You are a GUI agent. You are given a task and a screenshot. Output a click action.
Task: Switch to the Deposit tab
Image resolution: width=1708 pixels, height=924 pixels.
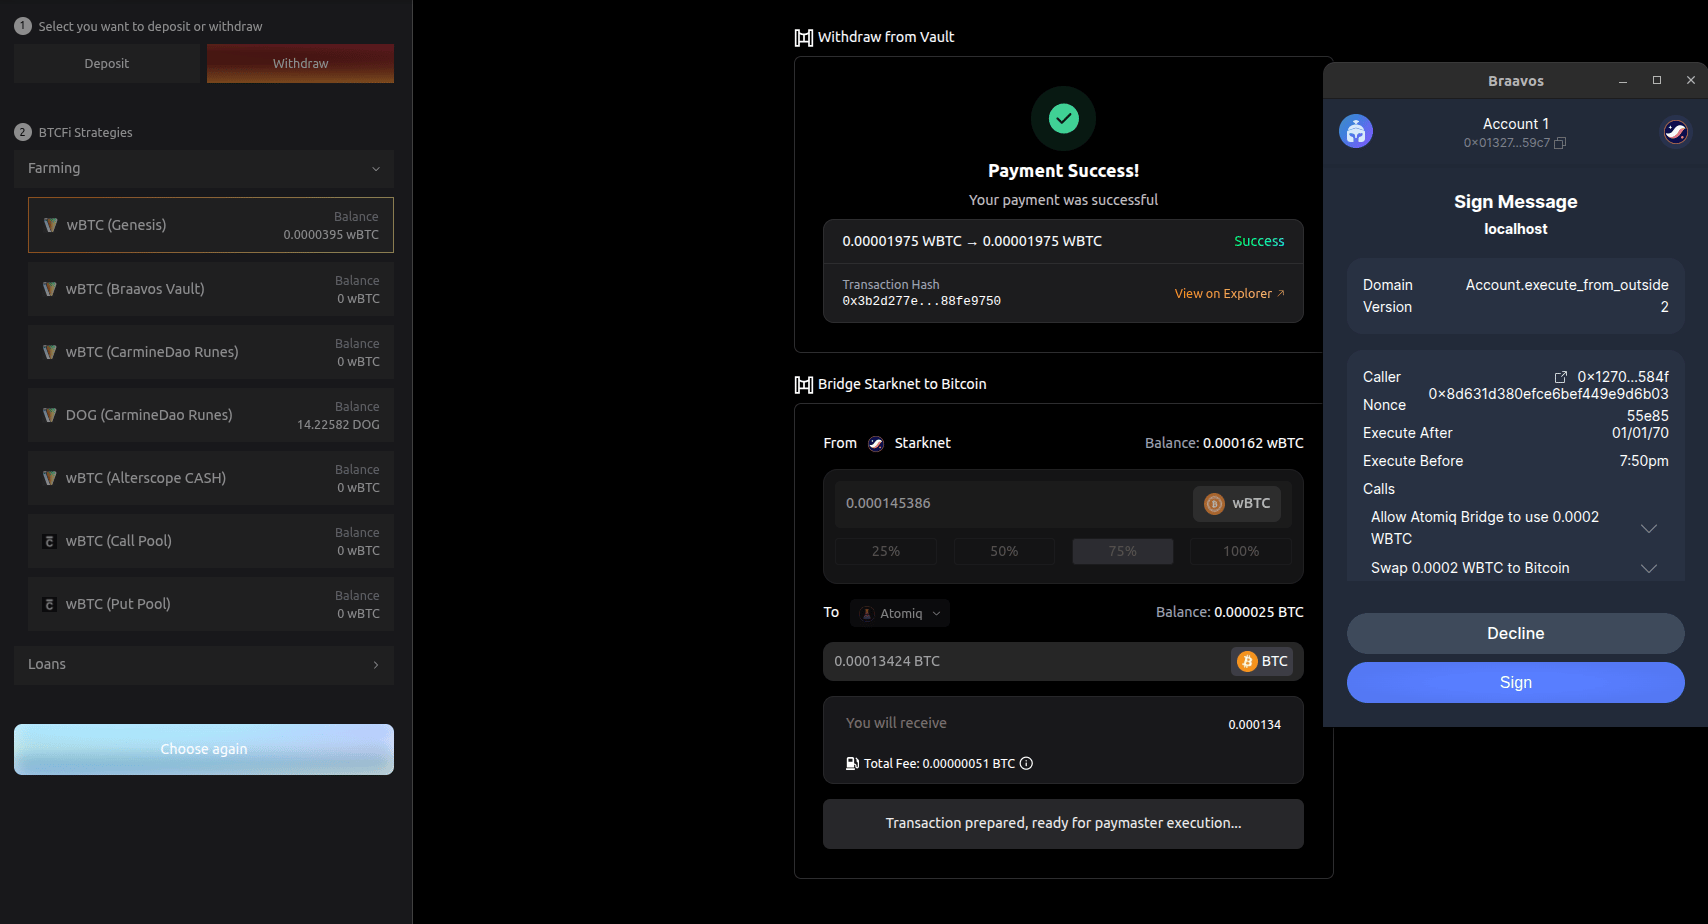coord(107,63)
